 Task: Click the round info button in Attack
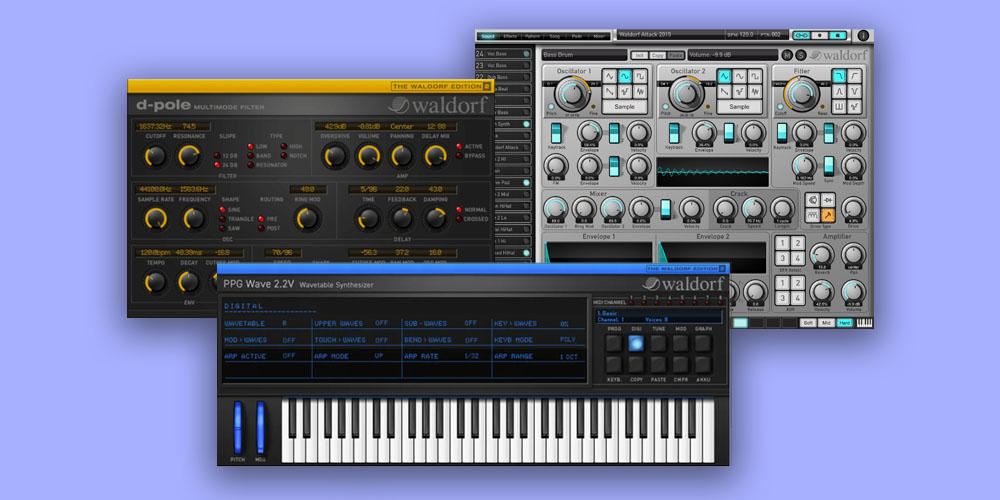click(862, 35)
